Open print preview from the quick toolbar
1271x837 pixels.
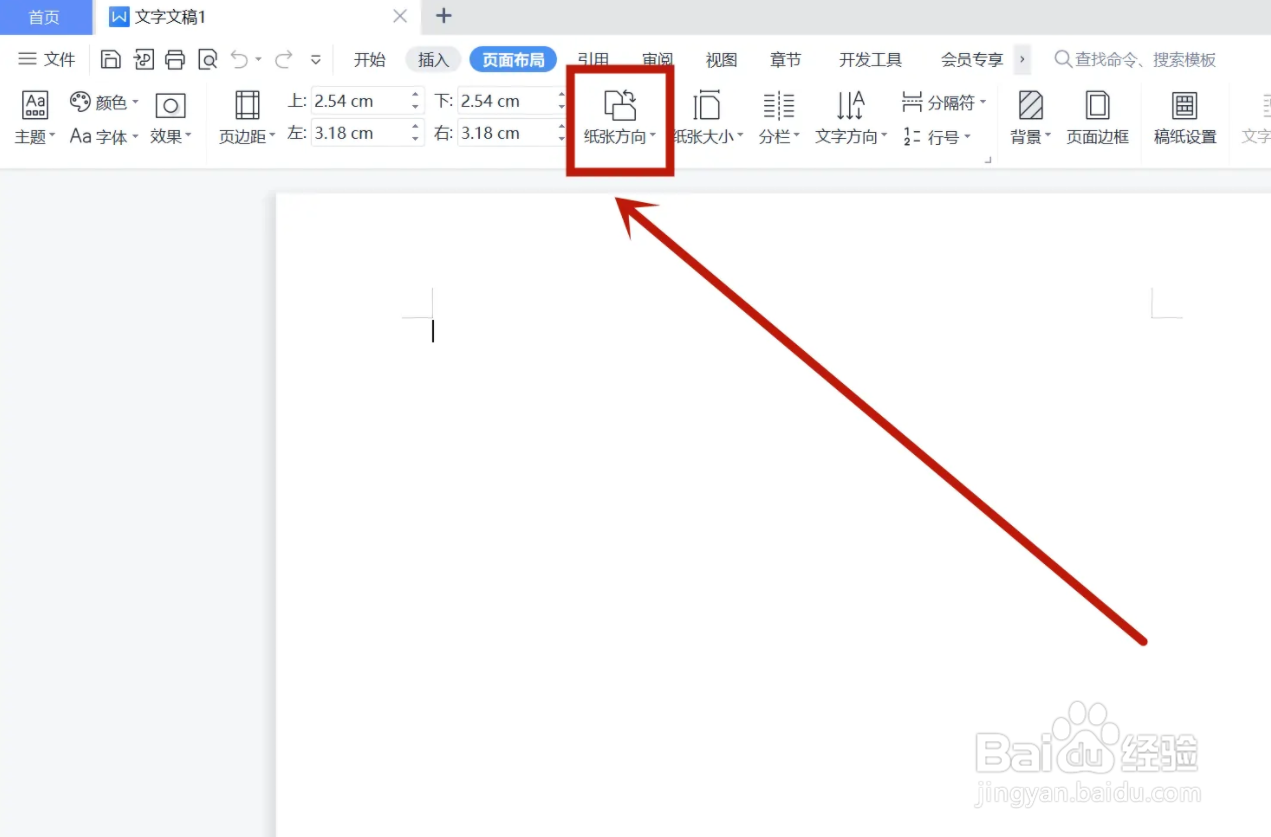pos(208,60)
